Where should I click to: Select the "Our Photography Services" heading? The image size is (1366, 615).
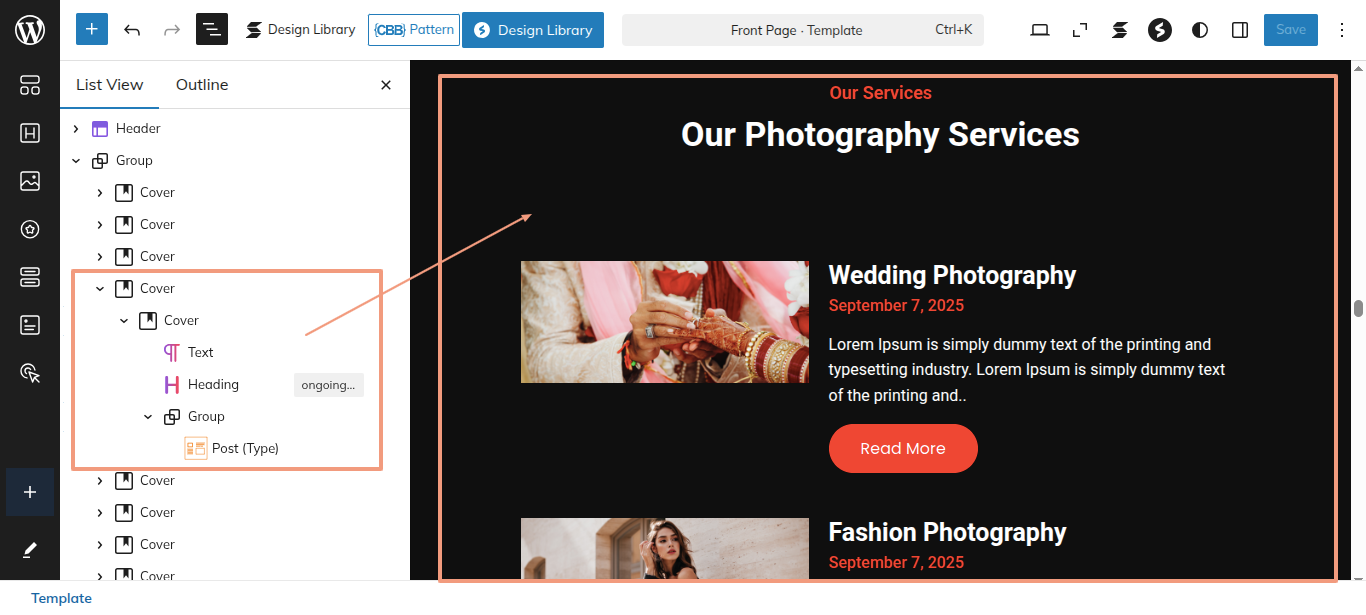coord(880,134)
